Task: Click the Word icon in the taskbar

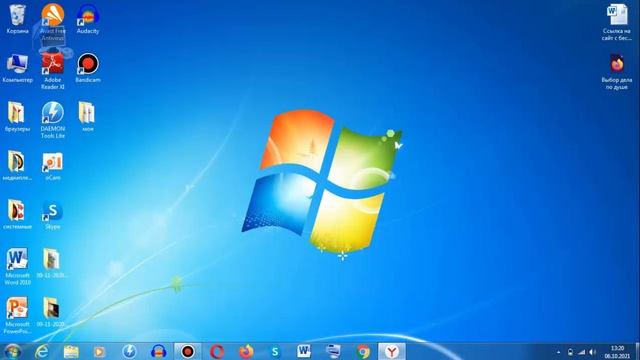Action: [304, 351]
